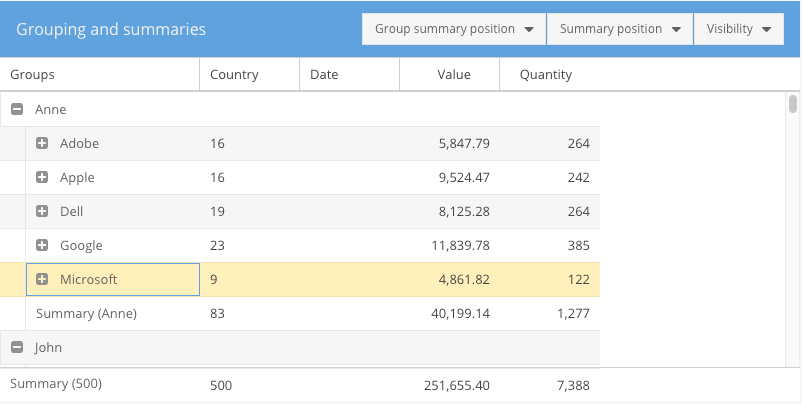
Task: Click the vertical scrollbar thumb
Action: (x=793, y=104)
